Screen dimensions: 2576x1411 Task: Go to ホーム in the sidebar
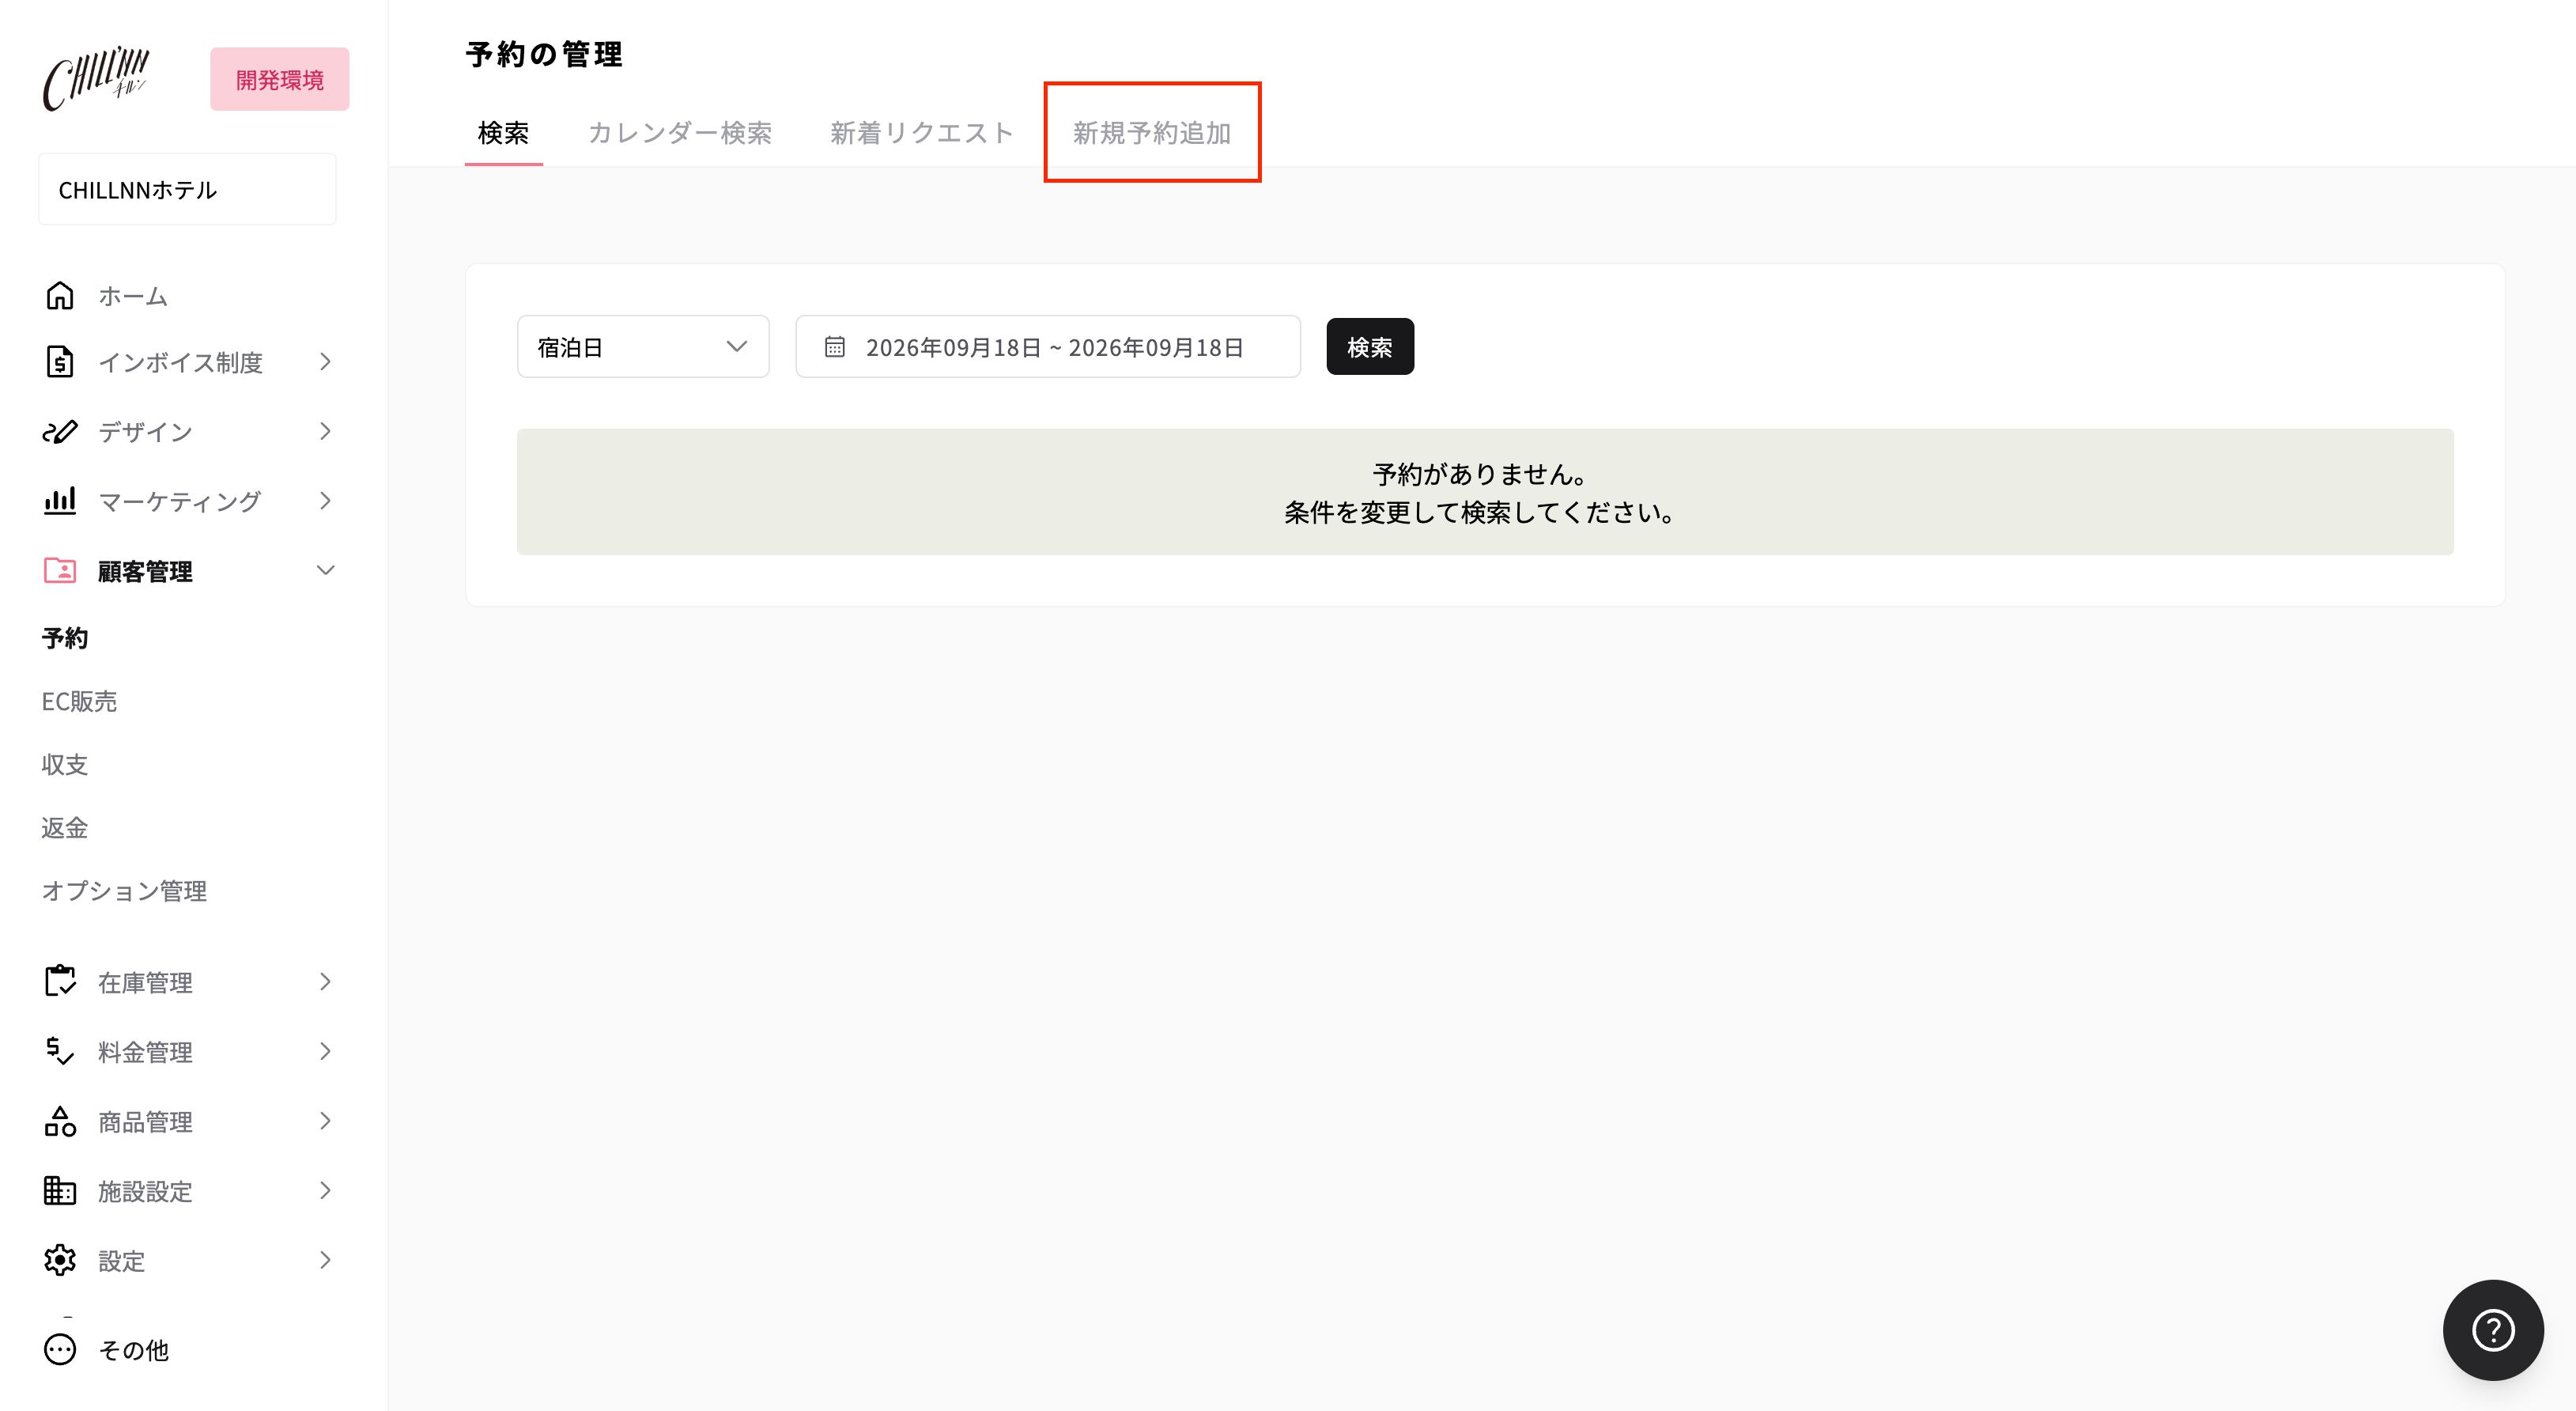(x=133, y=296)
